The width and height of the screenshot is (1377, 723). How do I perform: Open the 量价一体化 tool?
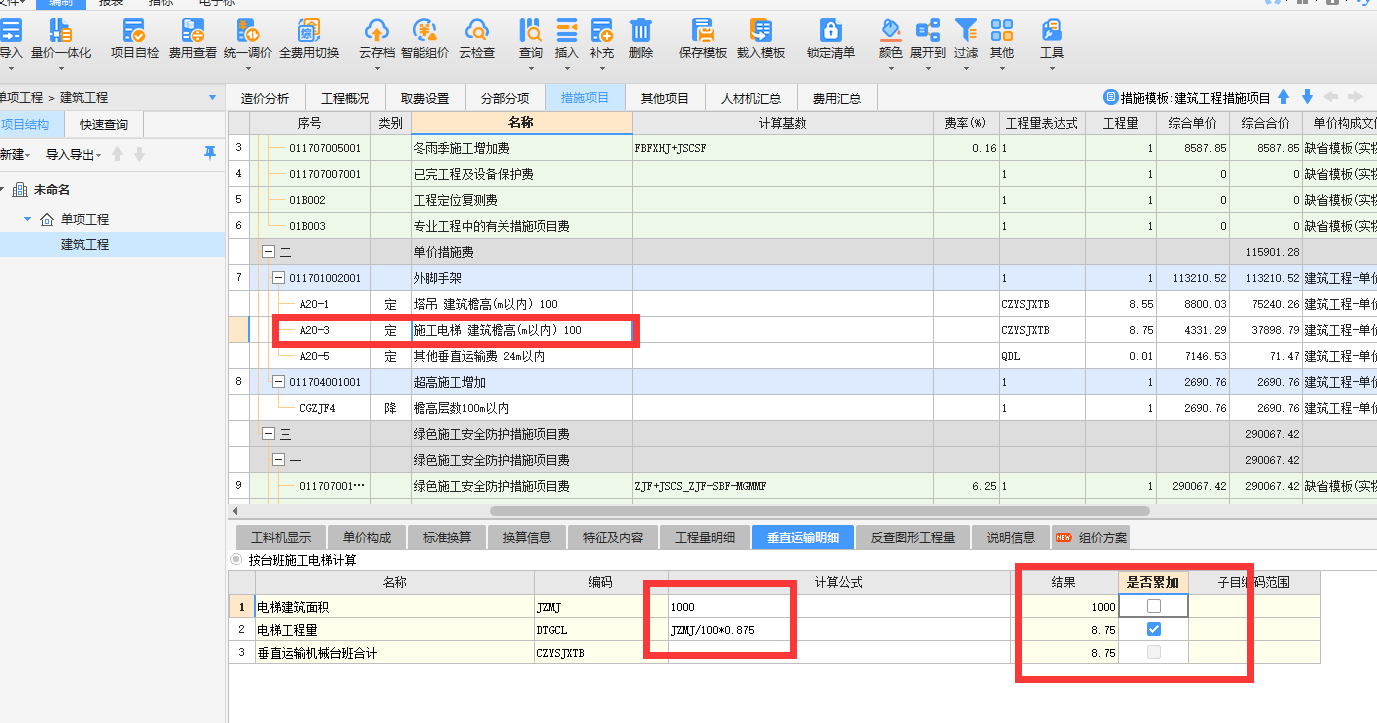60,38
